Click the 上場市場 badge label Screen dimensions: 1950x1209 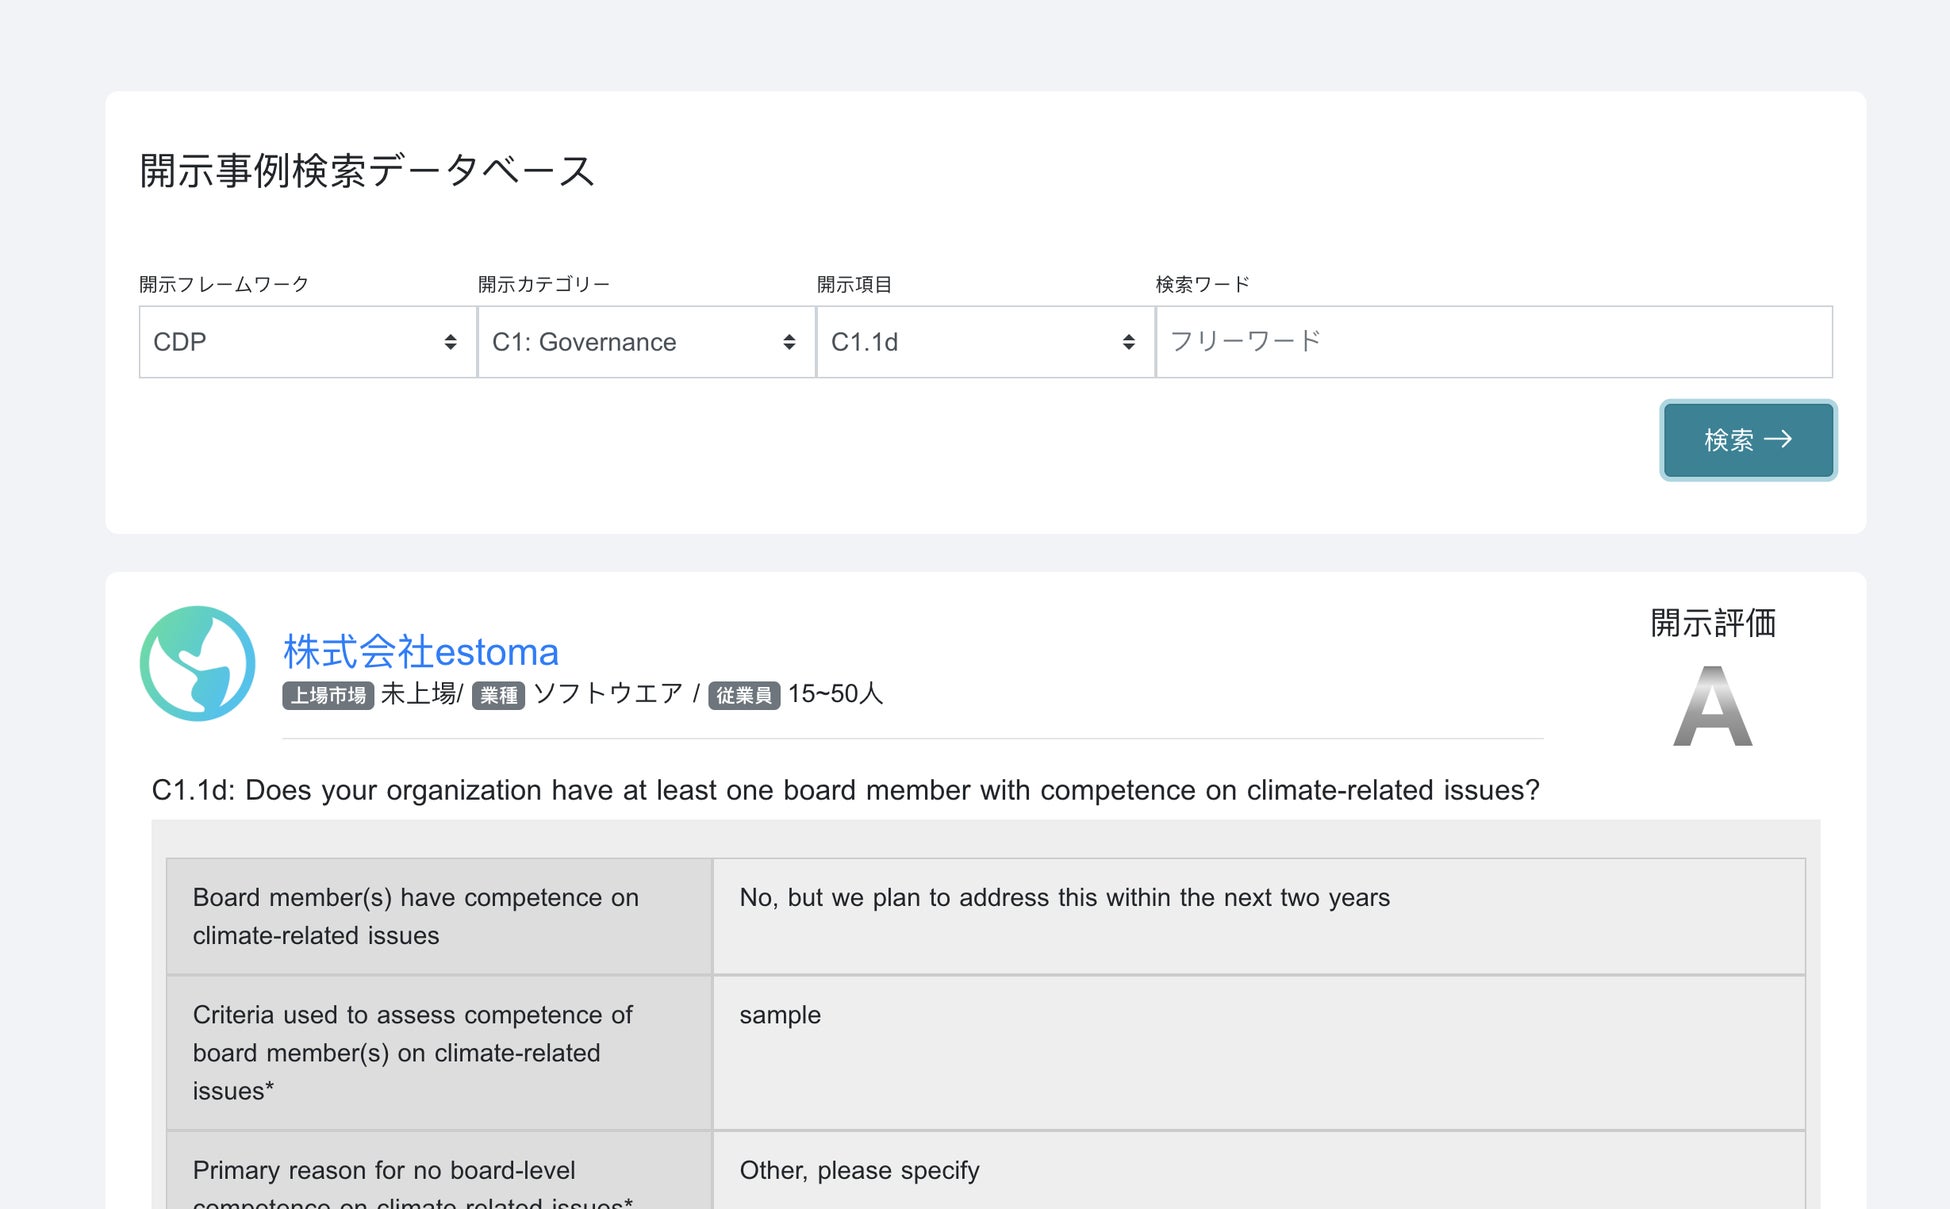pyautogui.click(x=328, y=695)
